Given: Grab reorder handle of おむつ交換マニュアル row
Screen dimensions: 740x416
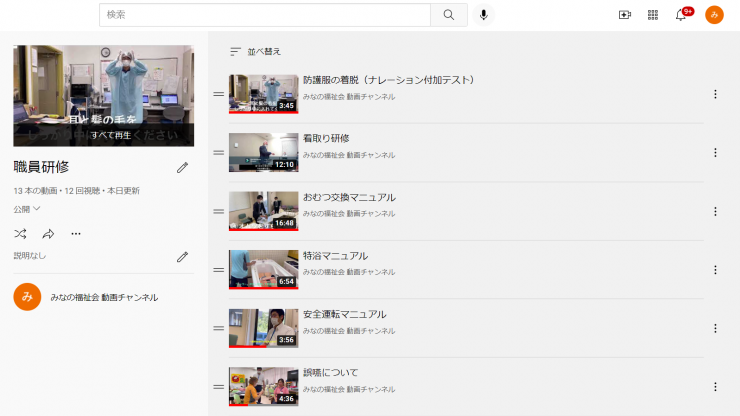Looking at the screenshot, I should [219, 212].
